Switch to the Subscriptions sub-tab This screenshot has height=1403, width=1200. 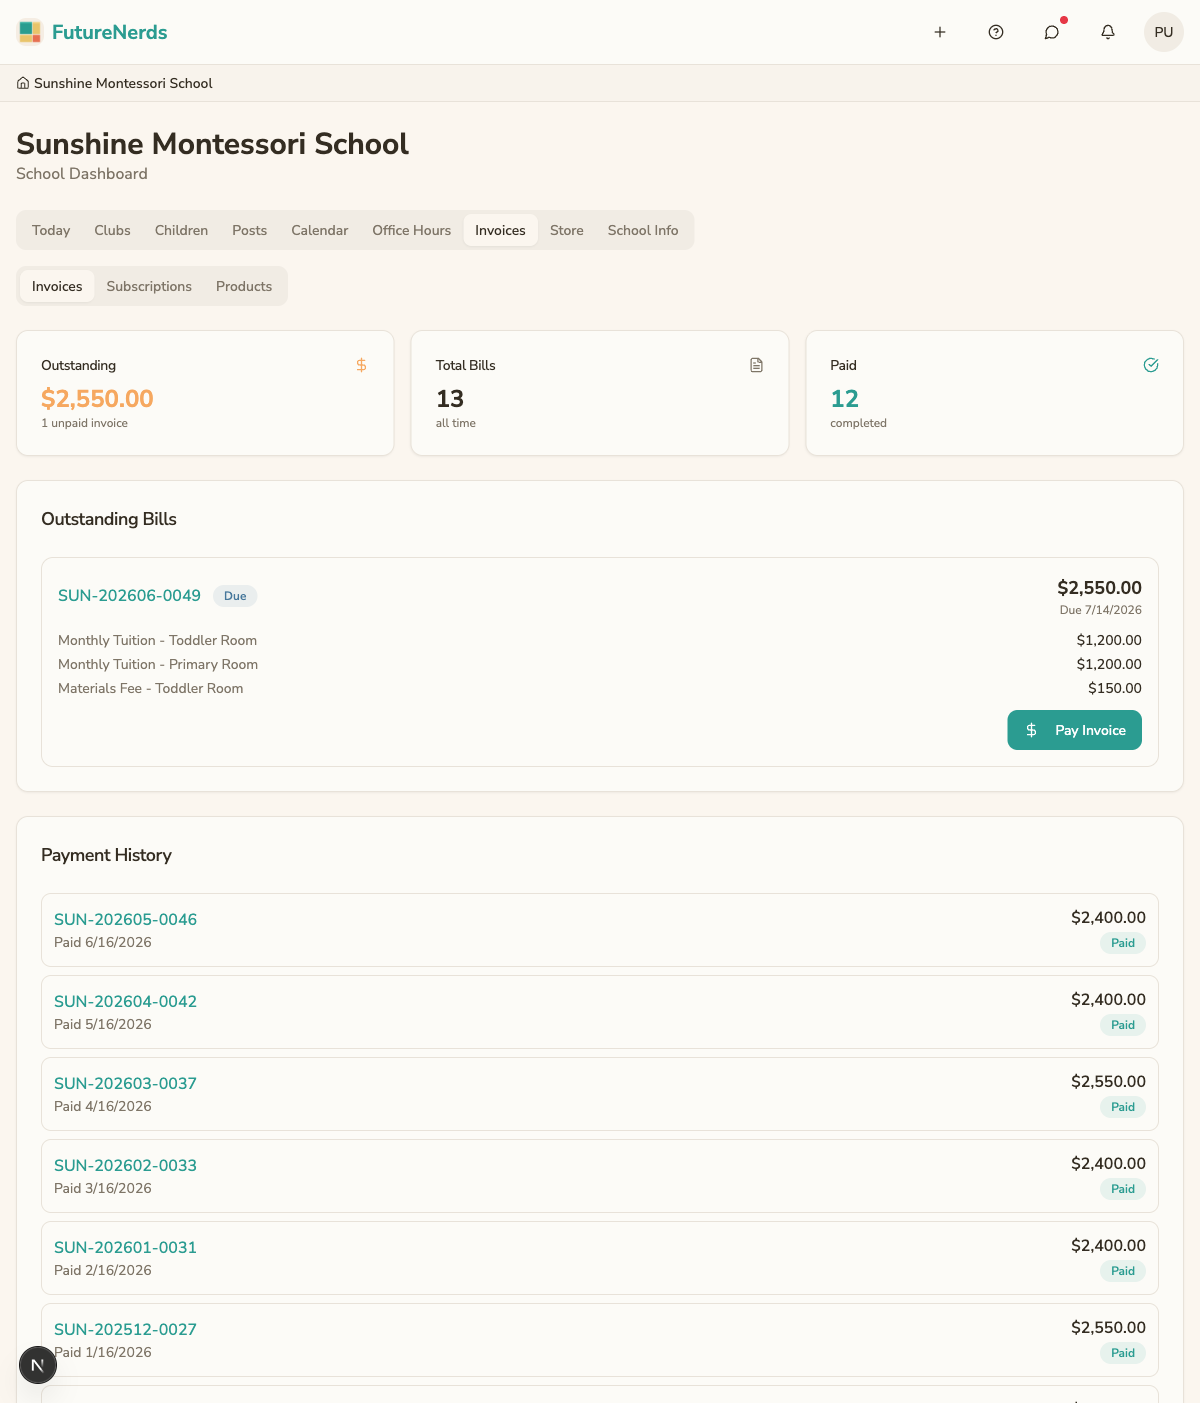coord(149,286)
